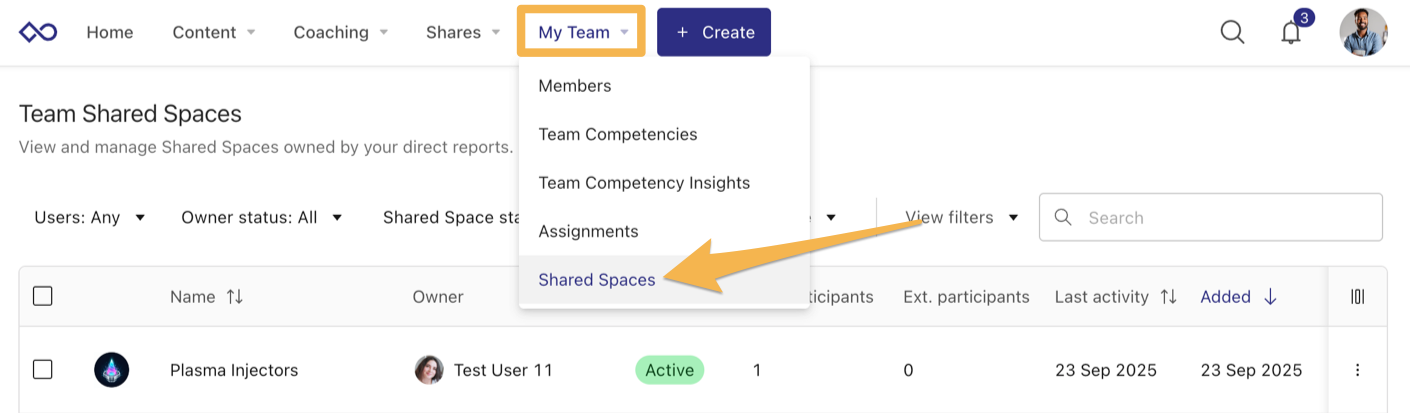The height and width of the screenshot is (413, 1410).
Task: Click the Team Shared Spaces heading
Action: tap(130, 114)
